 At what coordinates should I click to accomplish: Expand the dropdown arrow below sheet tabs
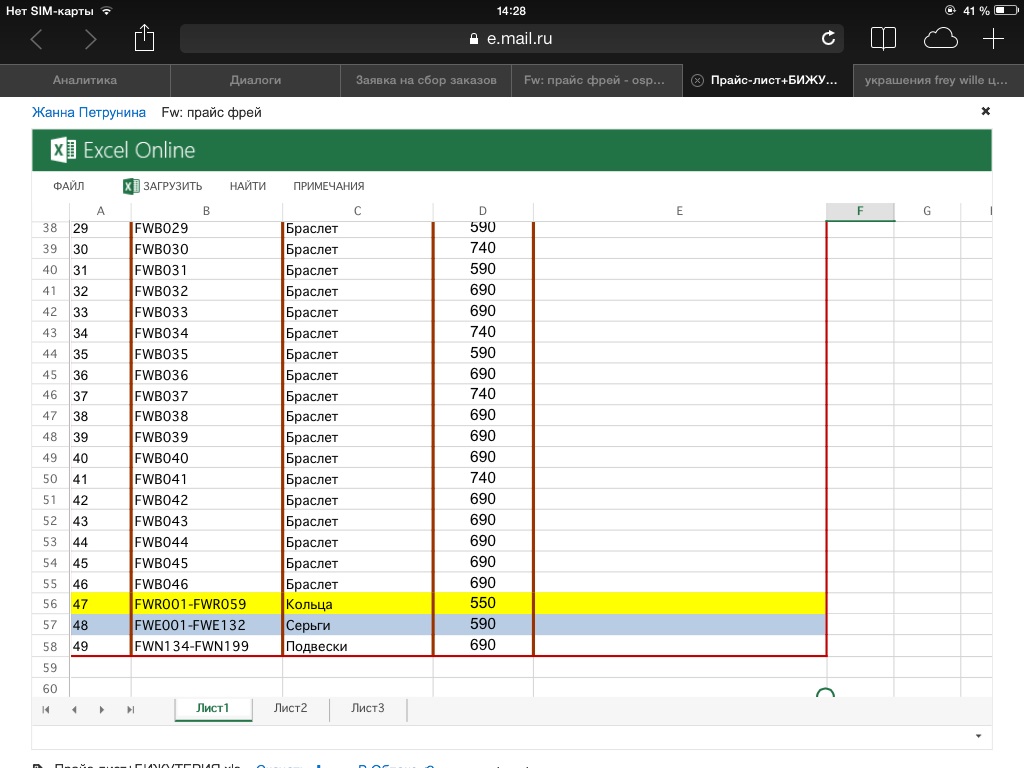(x=977, y=736)
